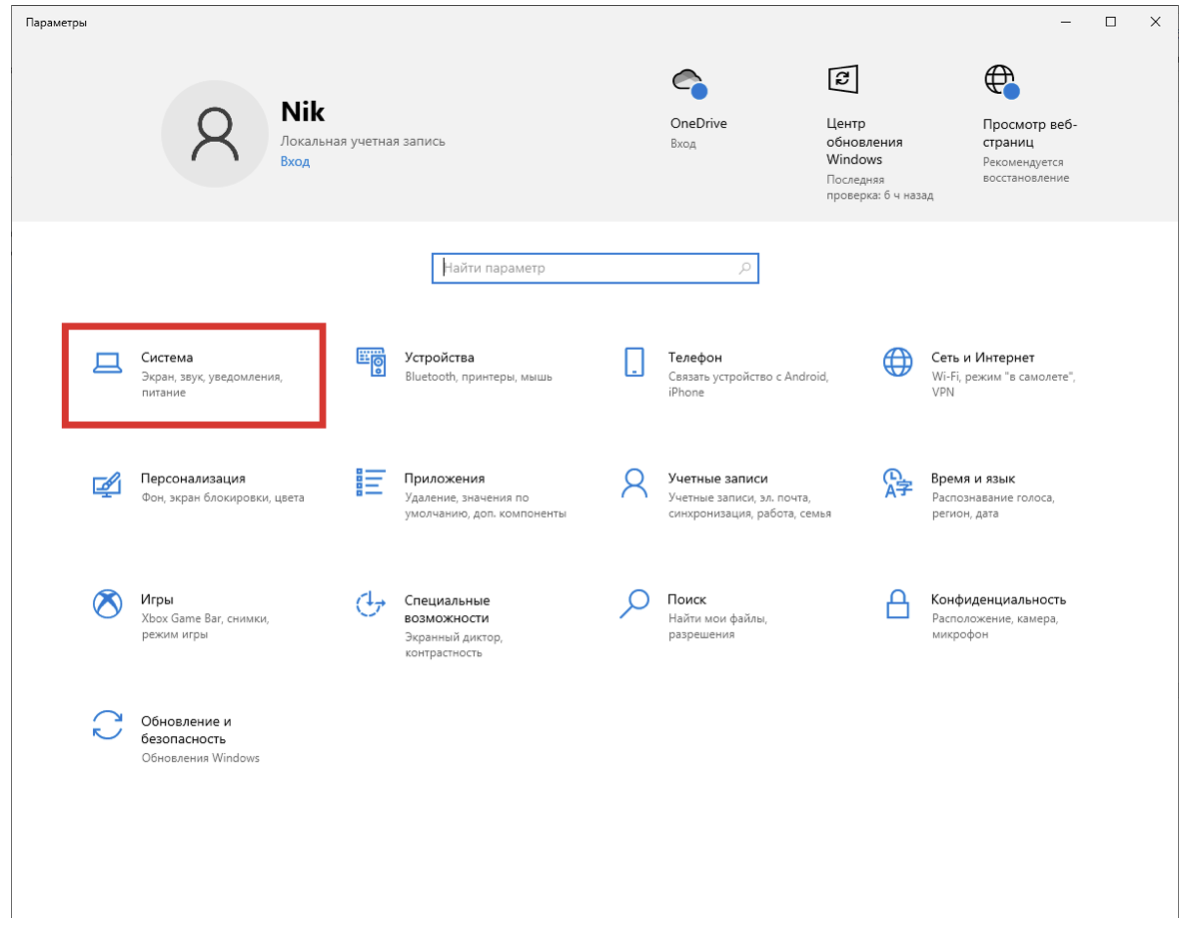The width and height of the screenshot is (1184, 940).
Task: Click the Конфиденциальность padlock icon
Action: click(898, 604)
